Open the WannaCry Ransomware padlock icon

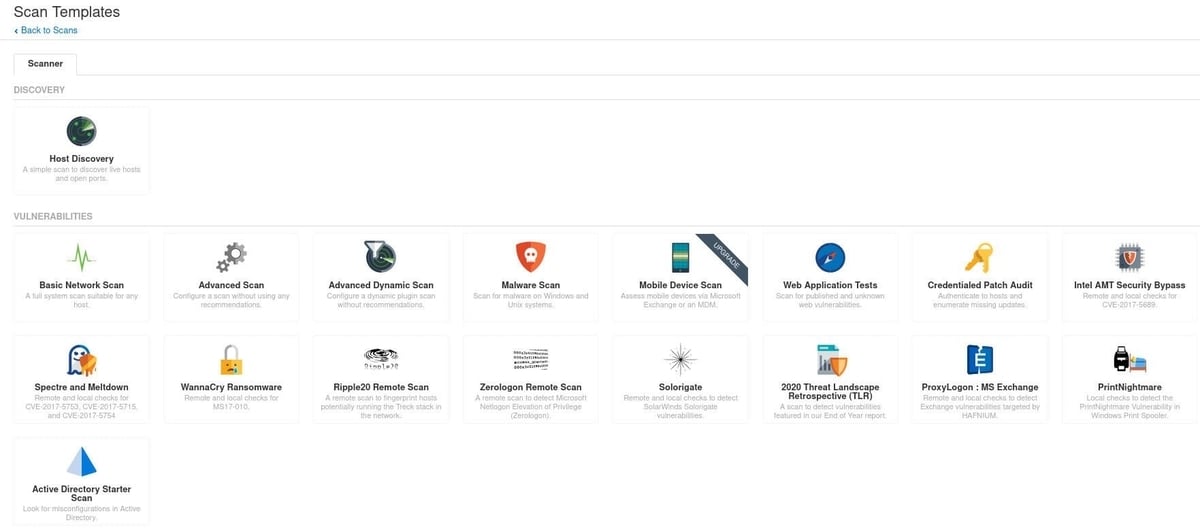(231, 360)
